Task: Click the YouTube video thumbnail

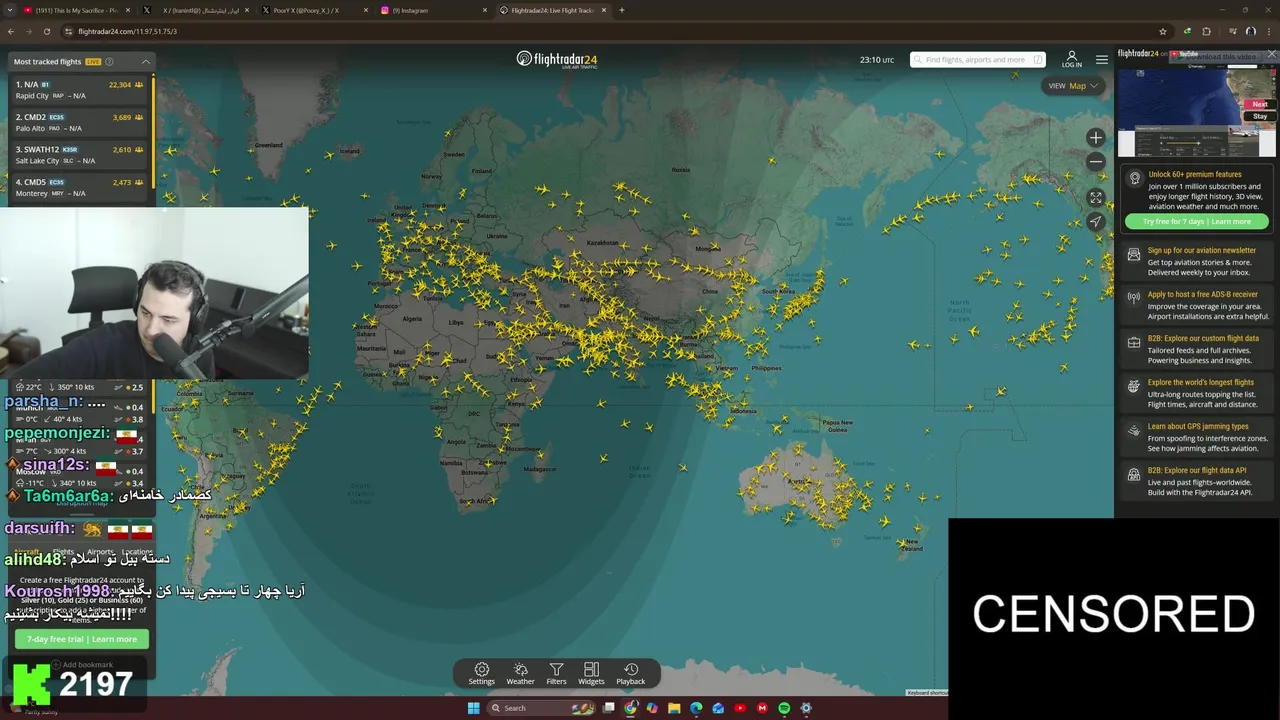Action: point(1196,113)
